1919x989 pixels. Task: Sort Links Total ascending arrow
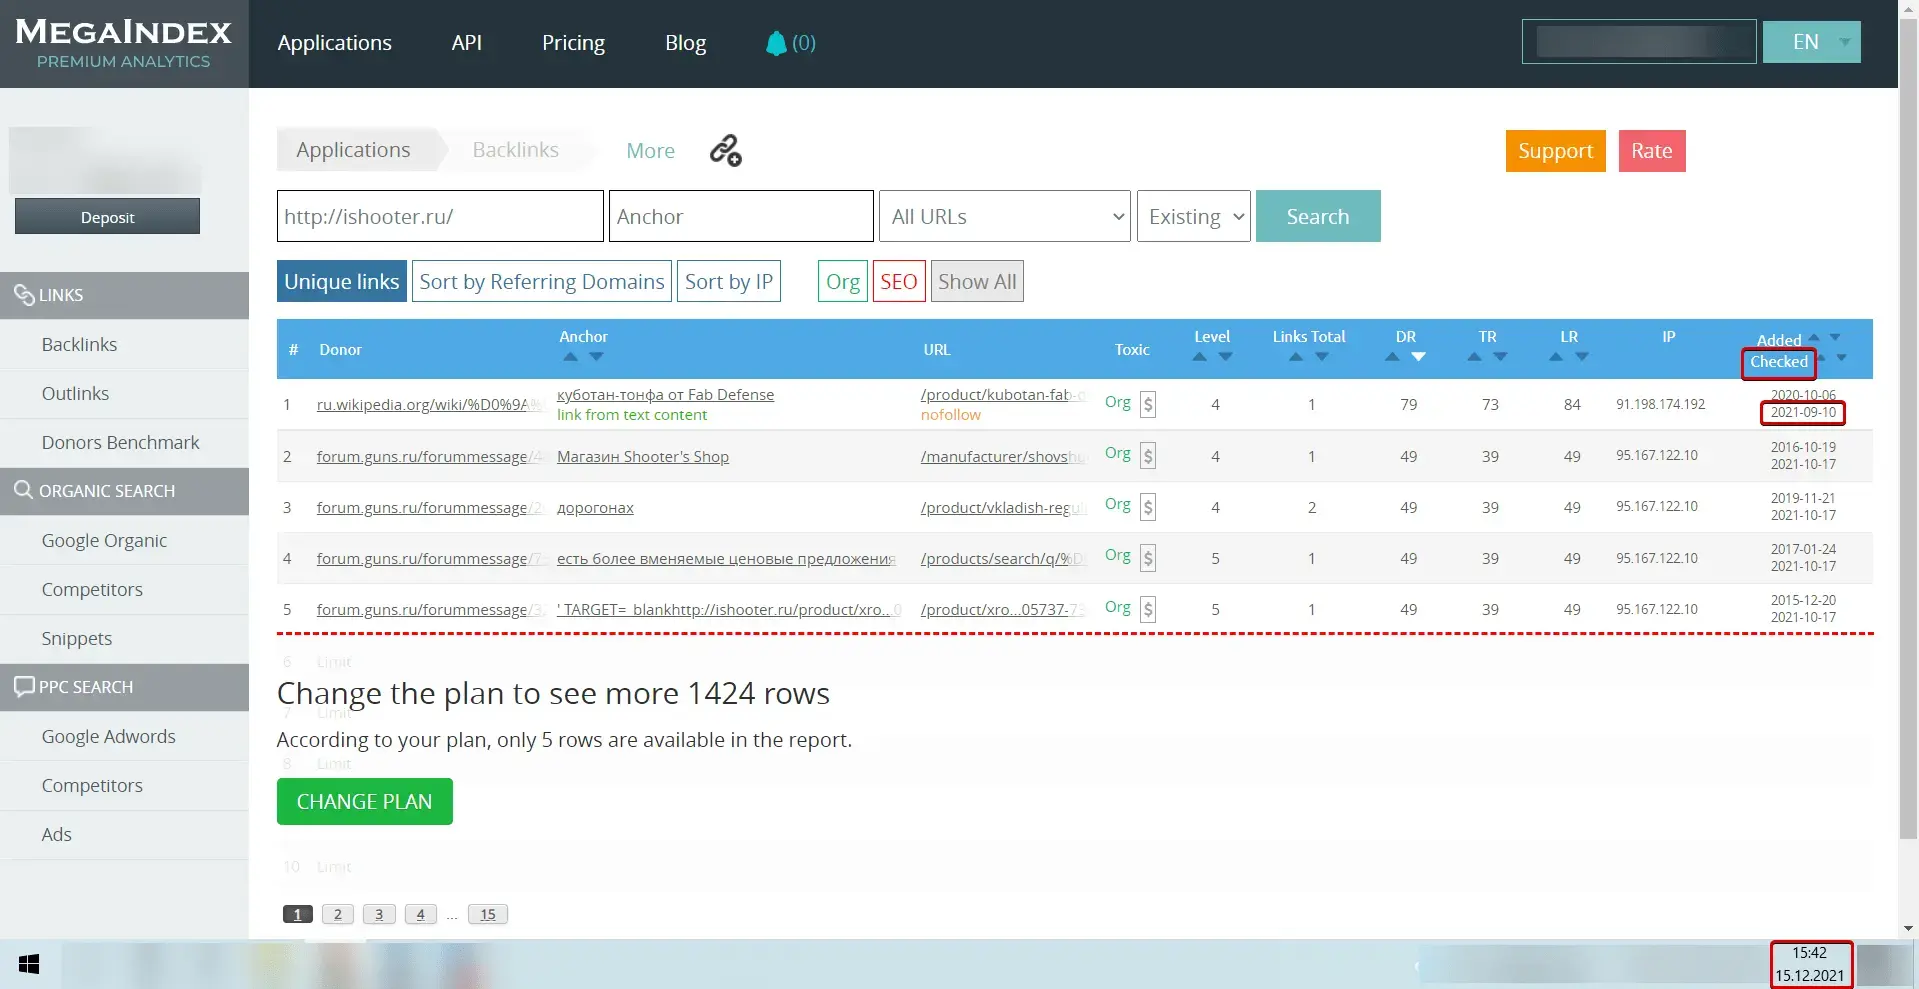click(1296, 357)
